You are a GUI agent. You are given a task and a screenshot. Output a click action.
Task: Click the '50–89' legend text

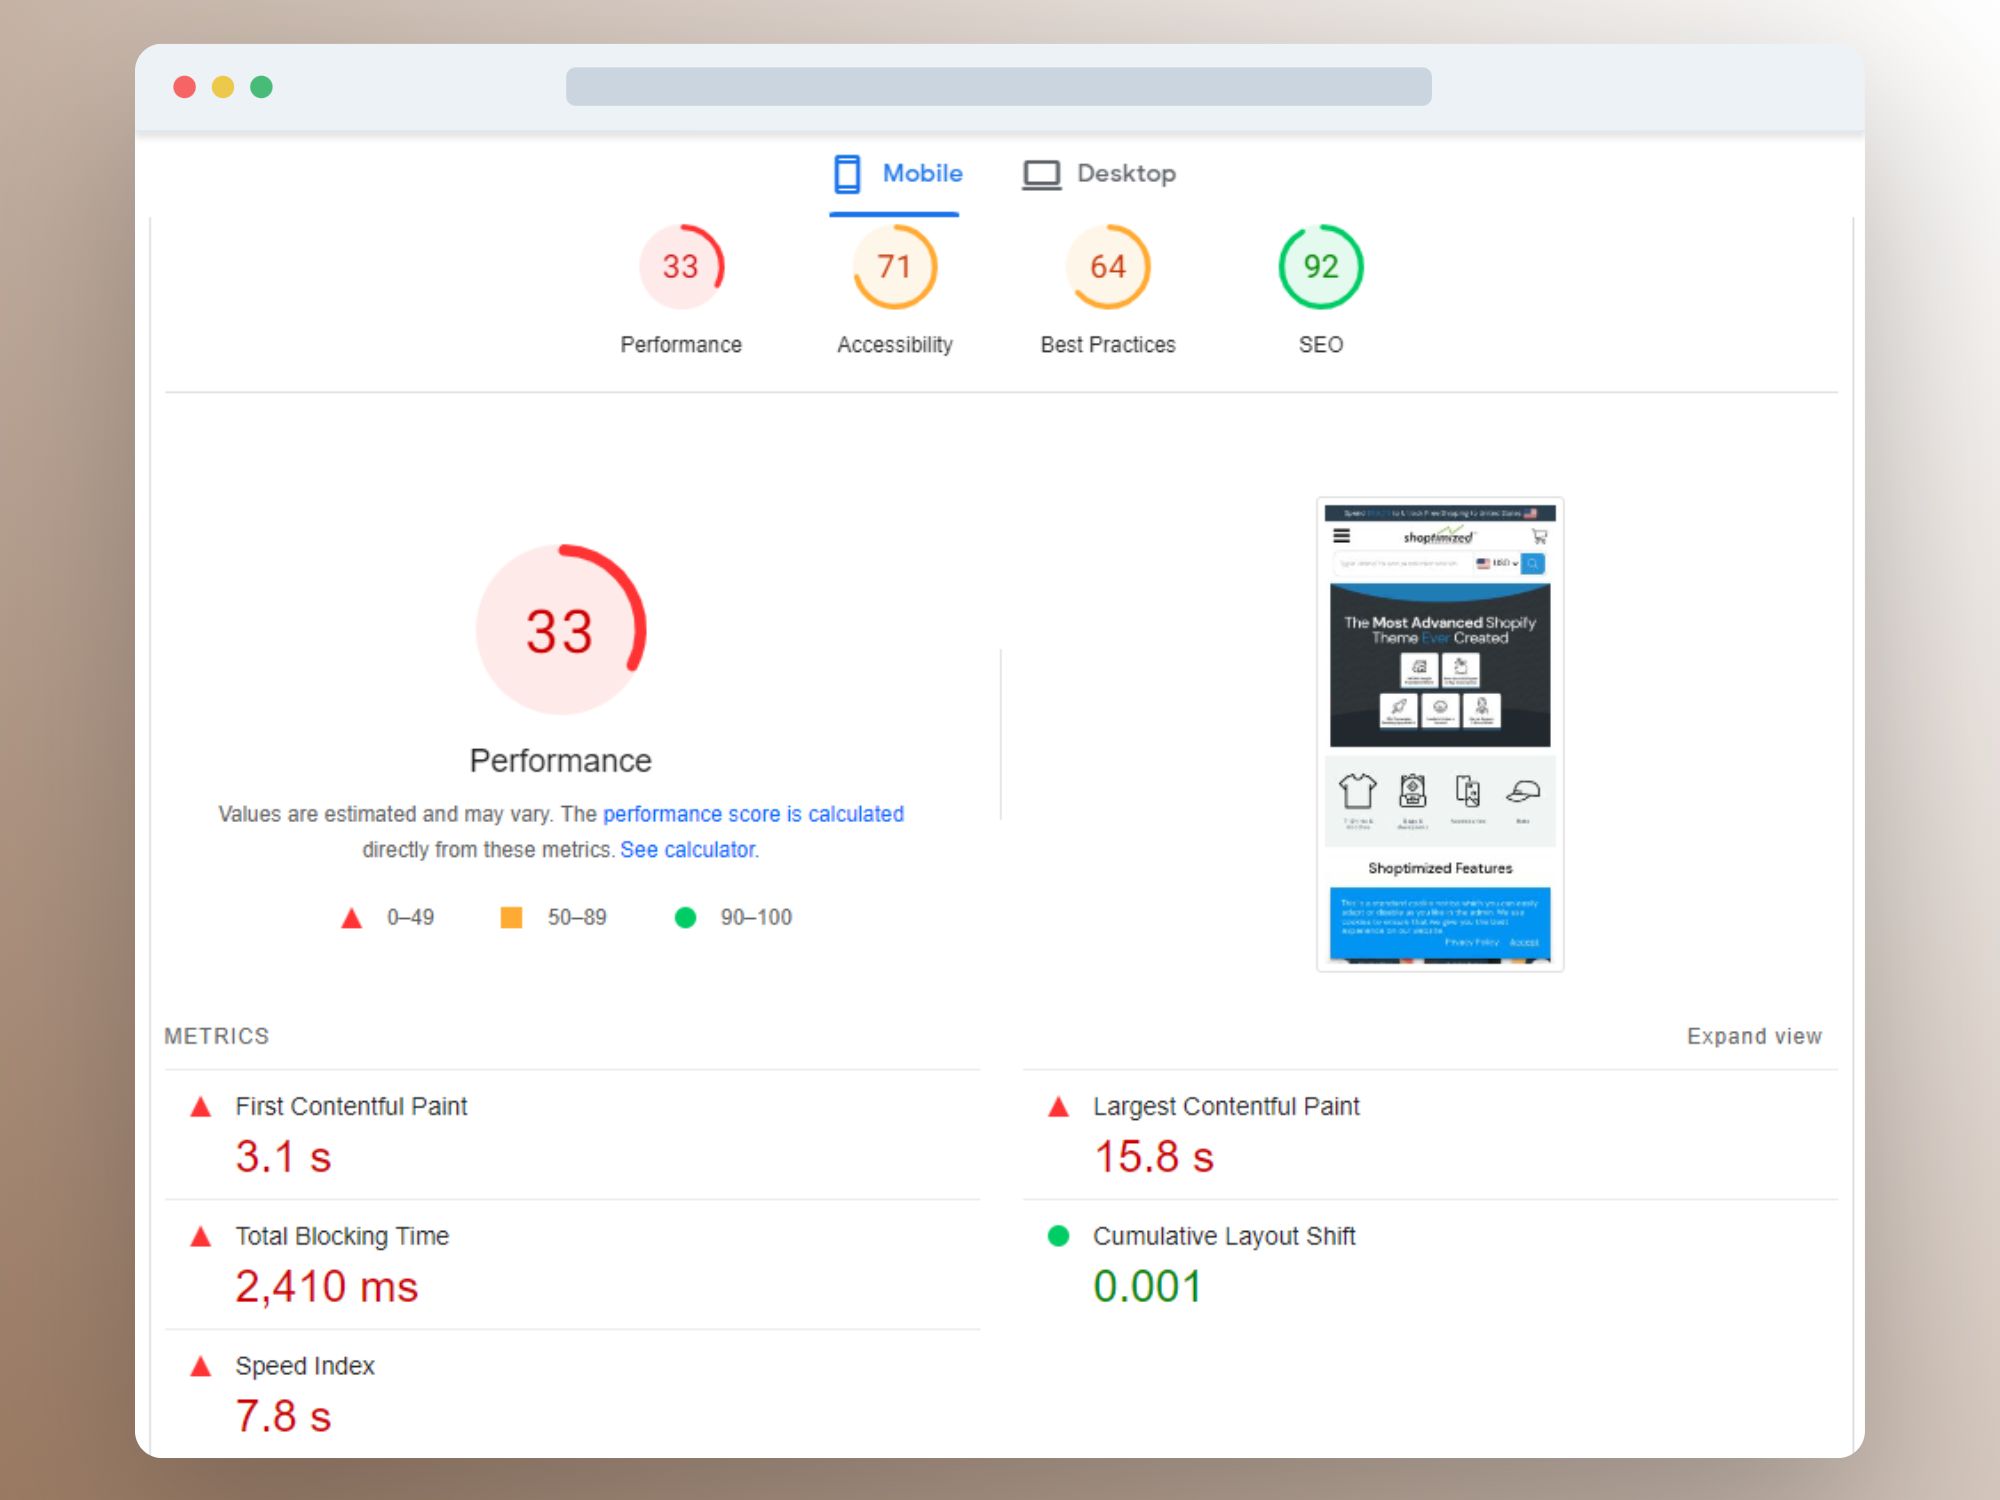click(577, 917)
